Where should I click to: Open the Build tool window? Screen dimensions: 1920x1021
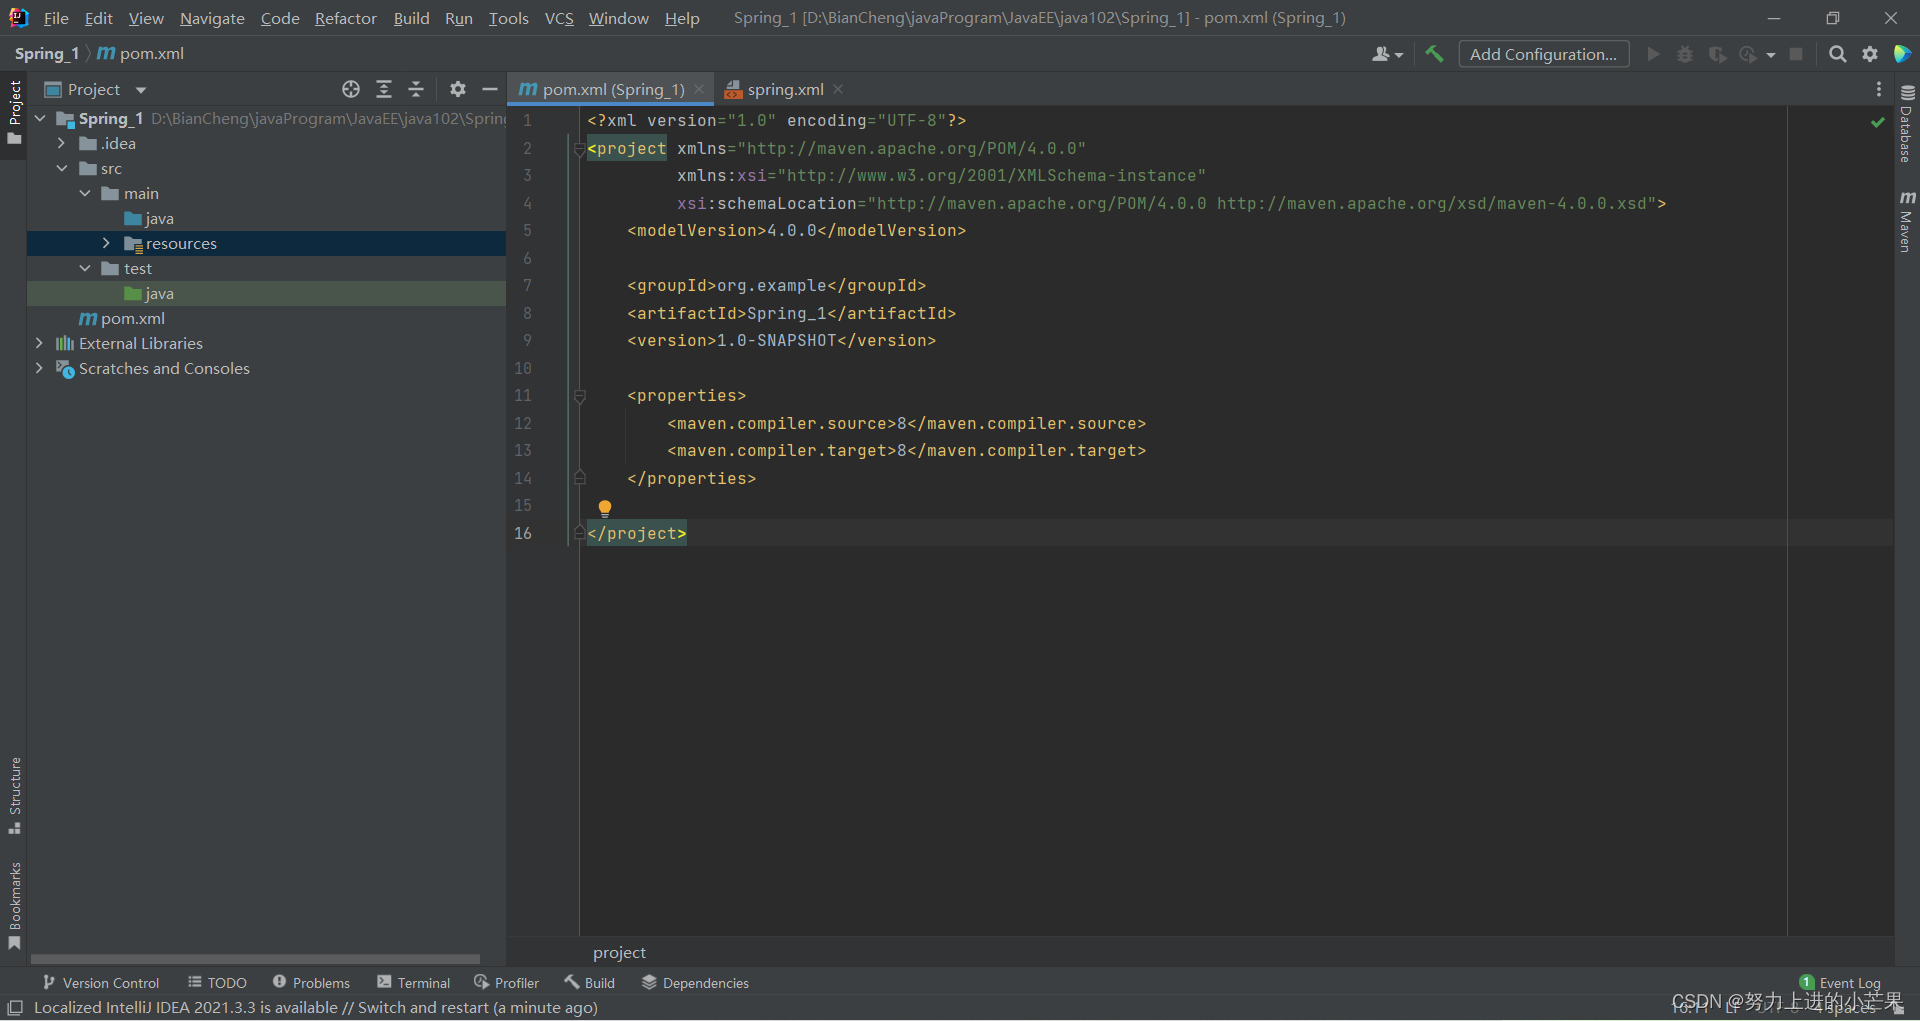(x=589, y=983)
